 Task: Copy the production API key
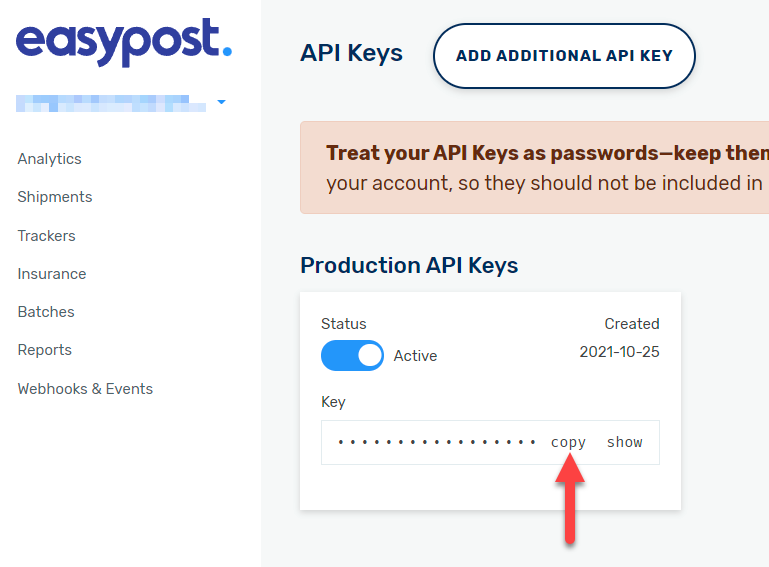coord(568,442)
